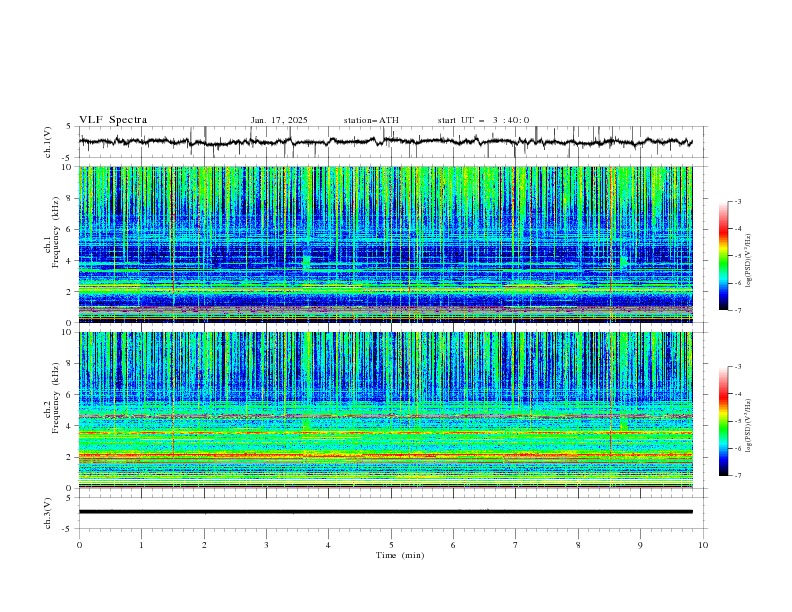Click the time axis tick label "0"

[x=79, y=545]
